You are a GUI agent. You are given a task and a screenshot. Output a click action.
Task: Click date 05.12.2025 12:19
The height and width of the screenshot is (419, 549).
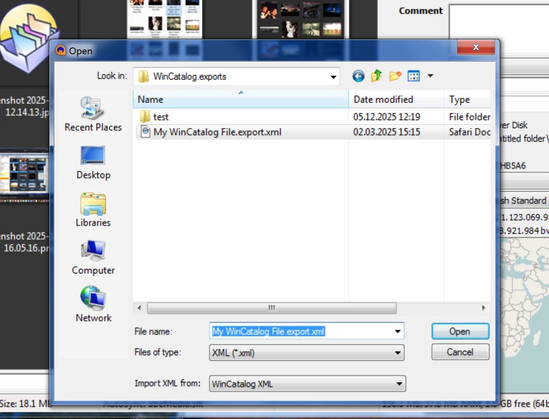[387, 117]
